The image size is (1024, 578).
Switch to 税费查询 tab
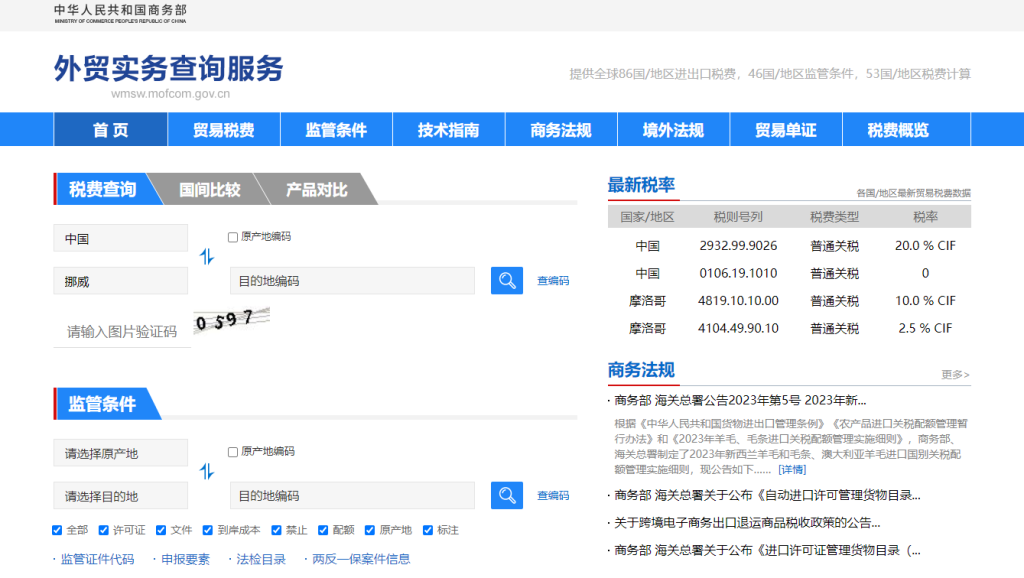point(103,189)
